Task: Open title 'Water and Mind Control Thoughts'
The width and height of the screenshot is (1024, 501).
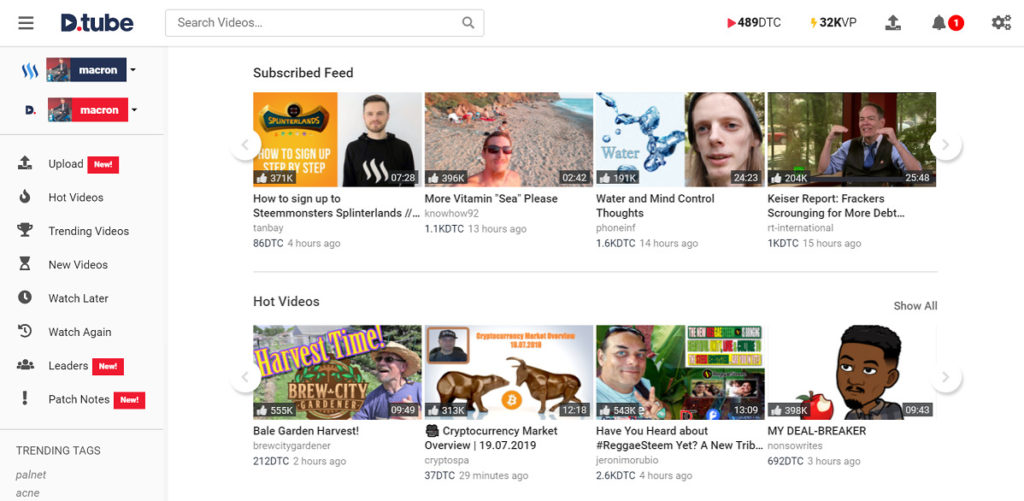Action: point(655,206)
